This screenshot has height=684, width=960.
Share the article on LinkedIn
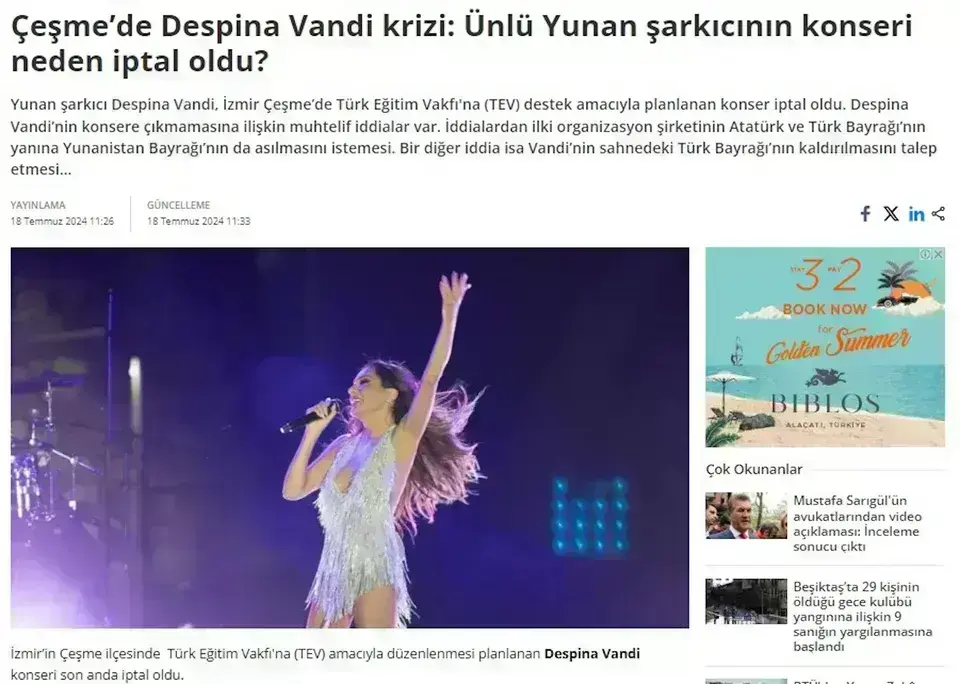(x=917, y=214)
